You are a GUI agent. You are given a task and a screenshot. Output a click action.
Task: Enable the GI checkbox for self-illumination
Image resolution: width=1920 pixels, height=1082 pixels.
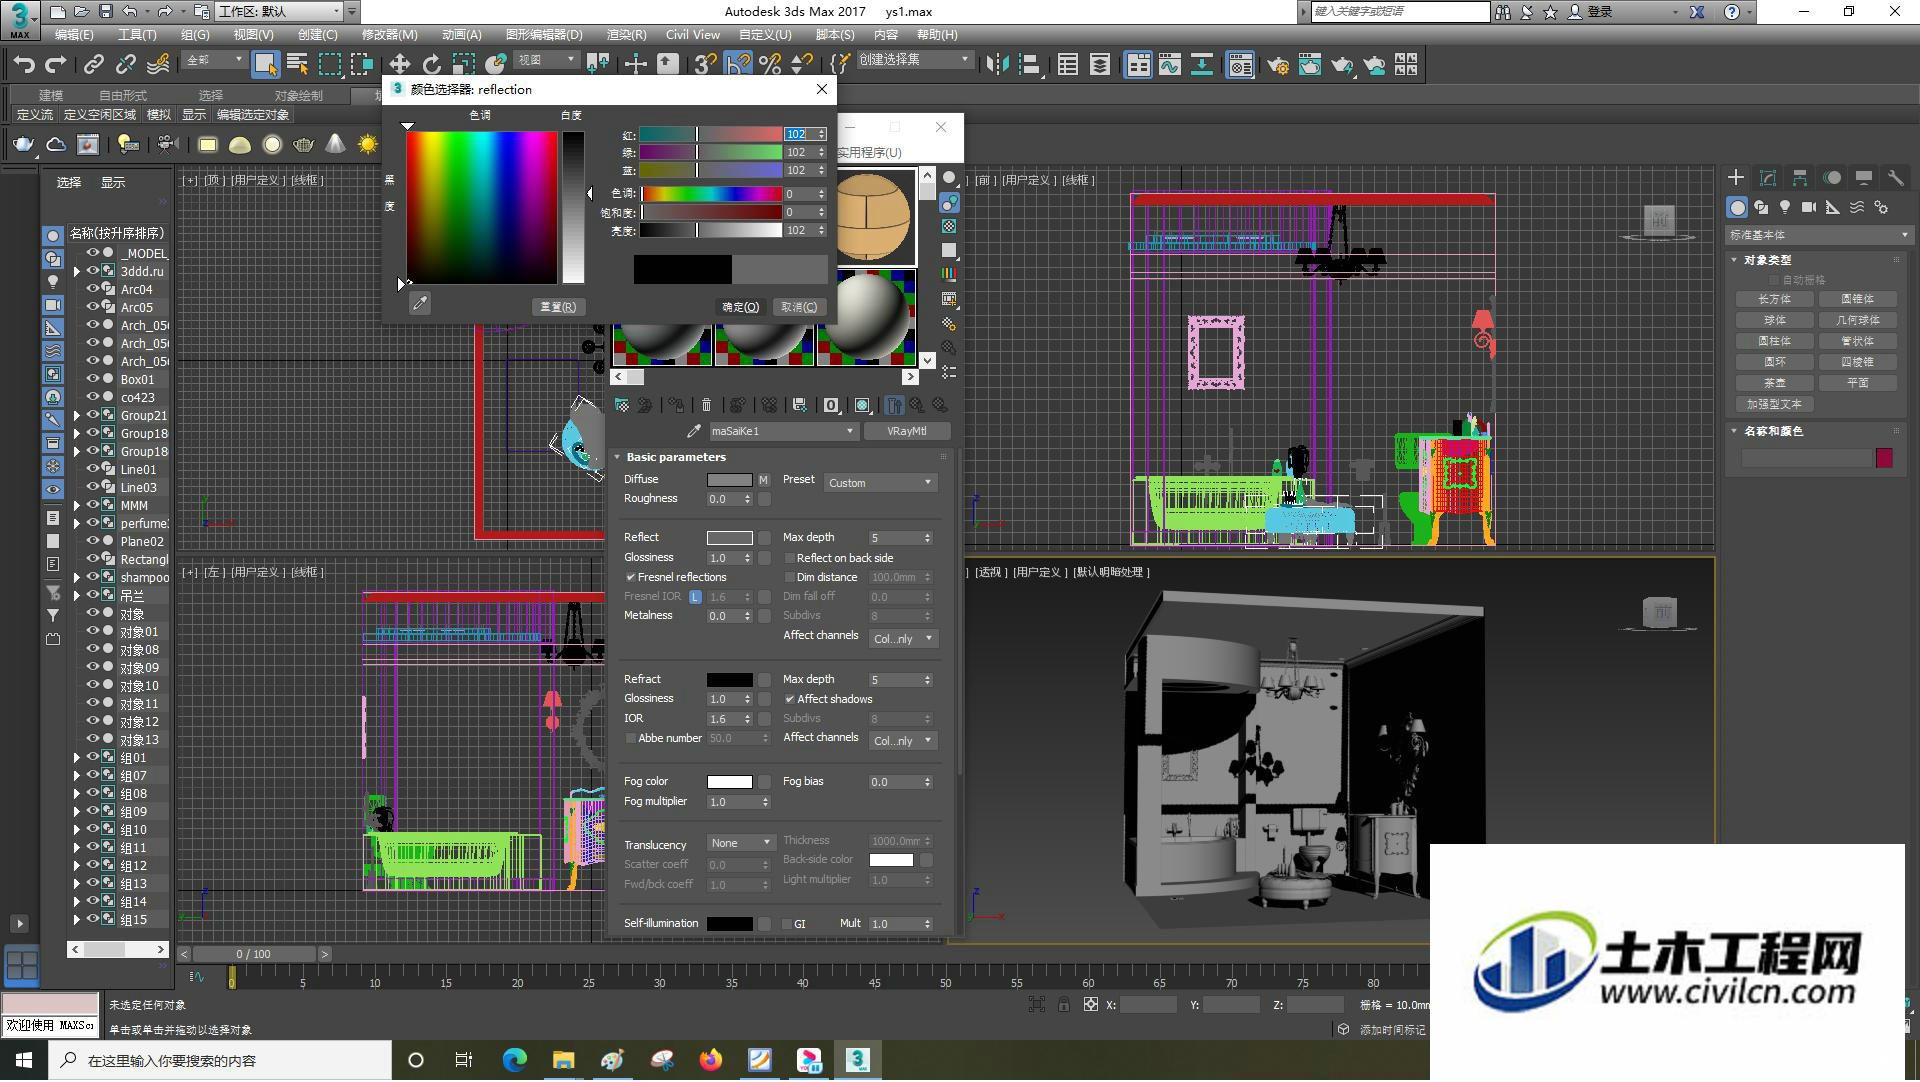[x=787, y=924]
